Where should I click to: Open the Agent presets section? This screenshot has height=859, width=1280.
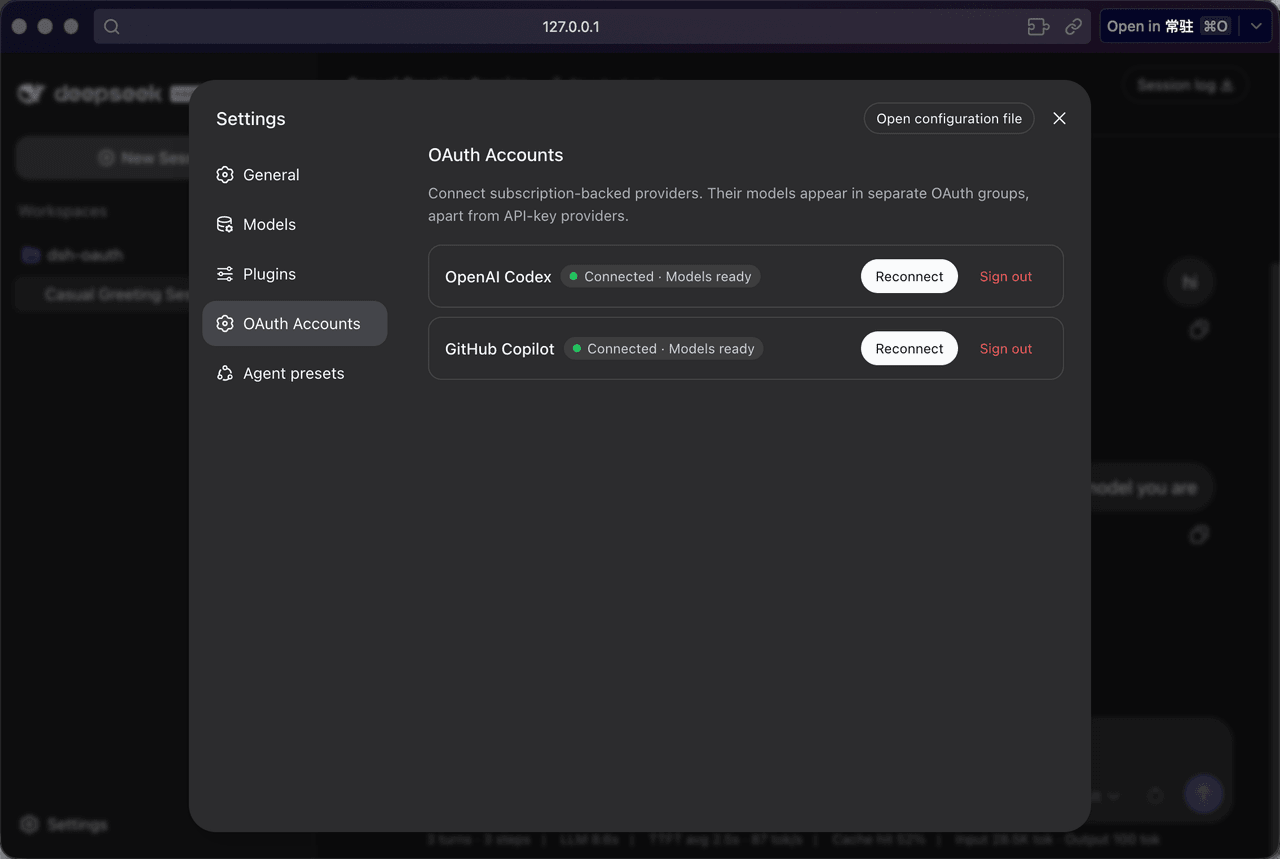pyautogui.click(x=294, y=374)
